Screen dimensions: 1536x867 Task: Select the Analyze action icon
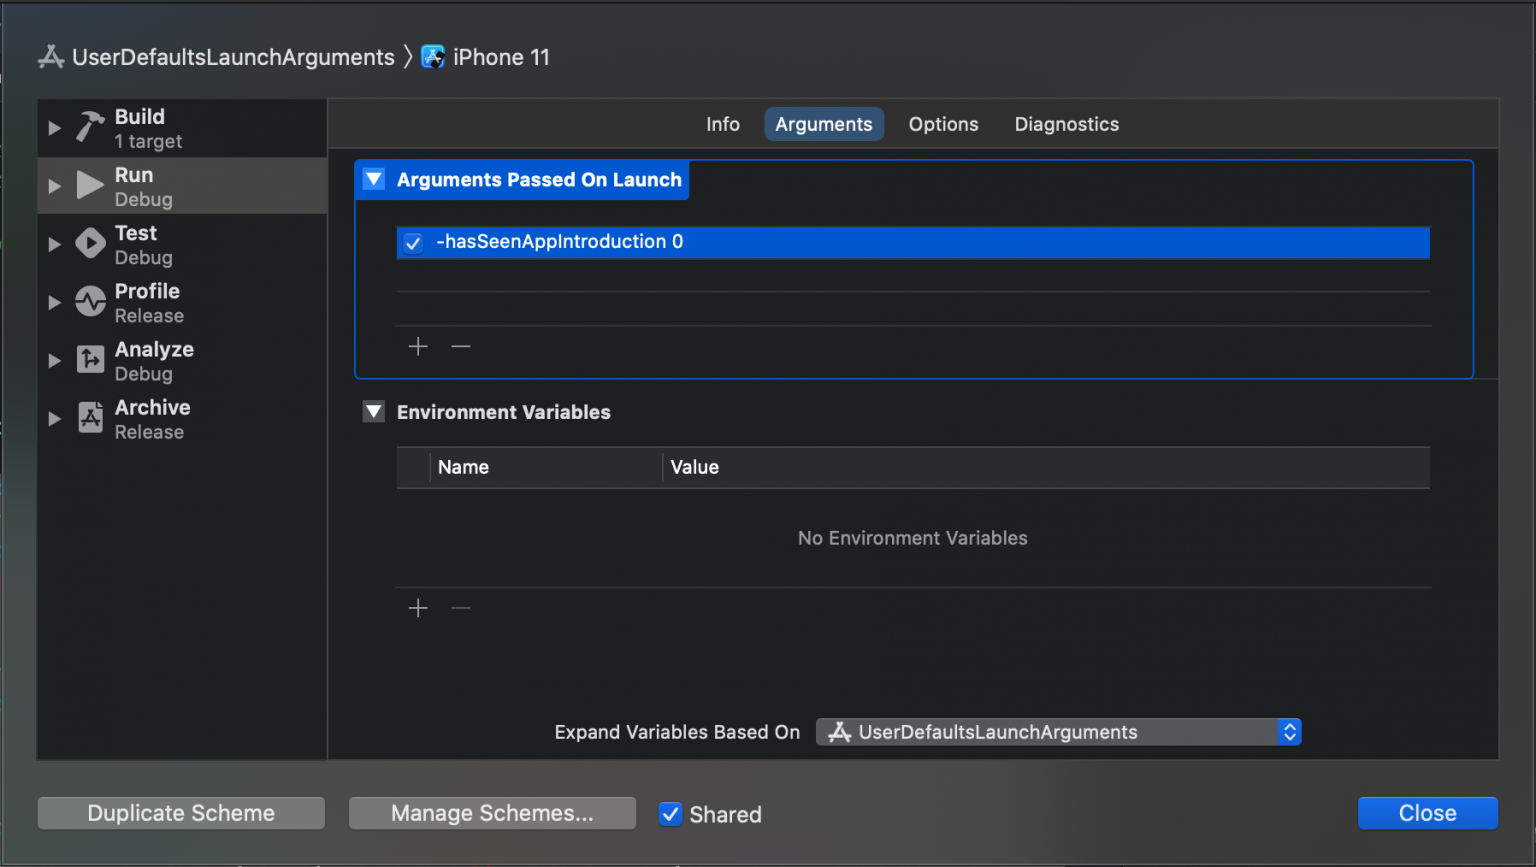(89, 359)
